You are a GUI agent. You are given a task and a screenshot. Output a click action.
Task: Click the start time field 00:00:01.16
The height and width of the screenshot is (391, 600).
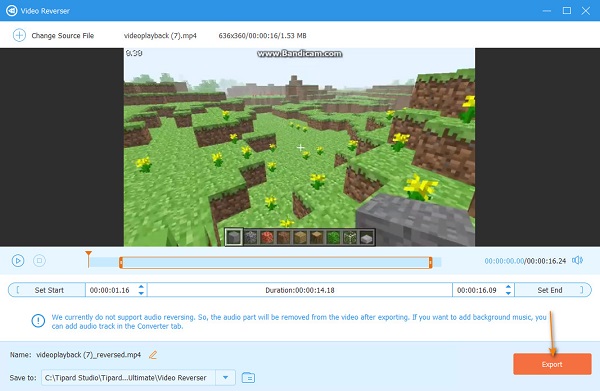(110, 290)
